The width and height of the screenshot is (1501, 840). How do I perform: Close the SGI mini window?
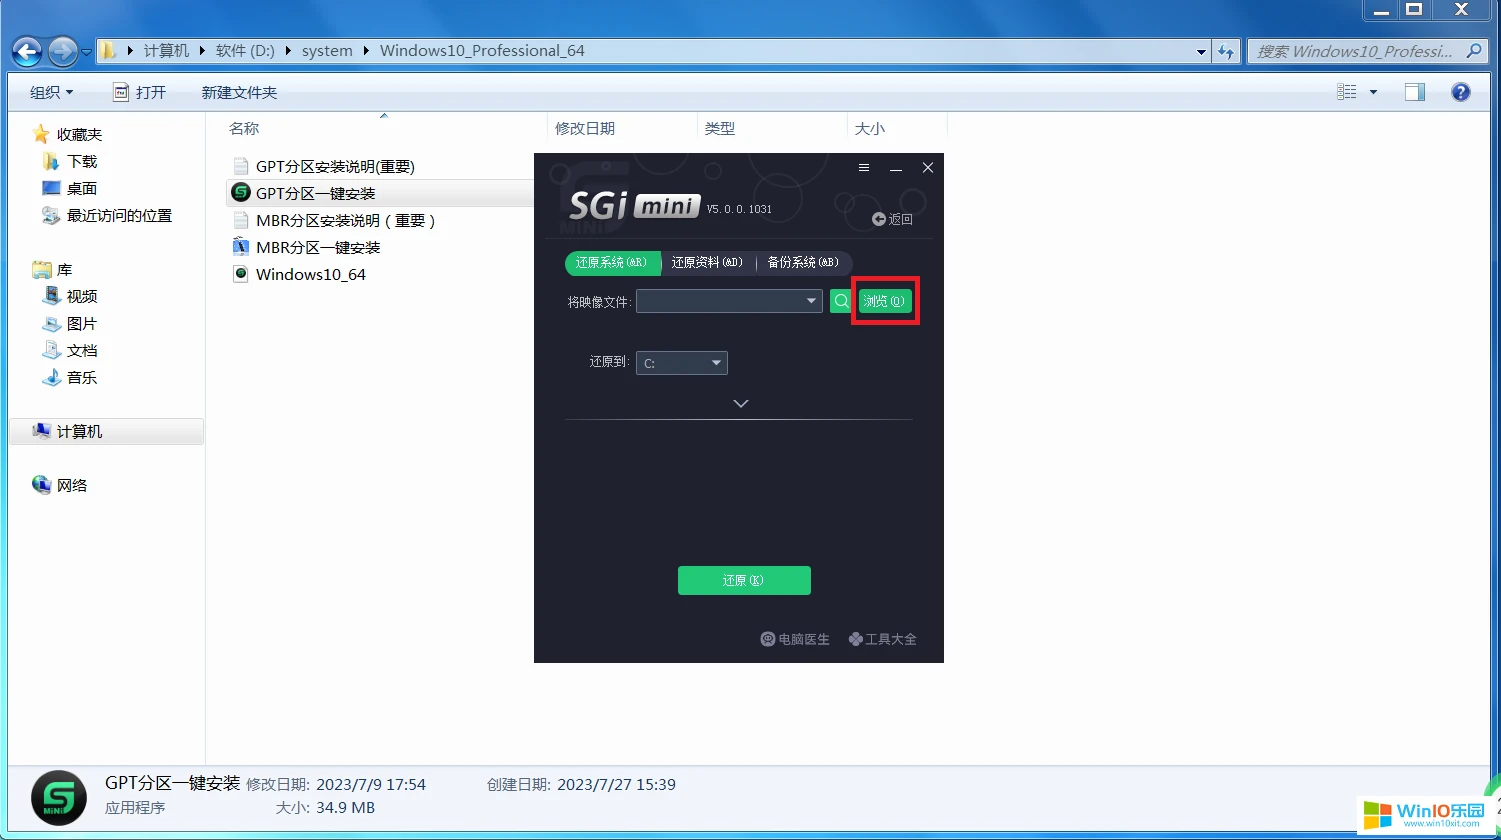(x=928, y=168)
